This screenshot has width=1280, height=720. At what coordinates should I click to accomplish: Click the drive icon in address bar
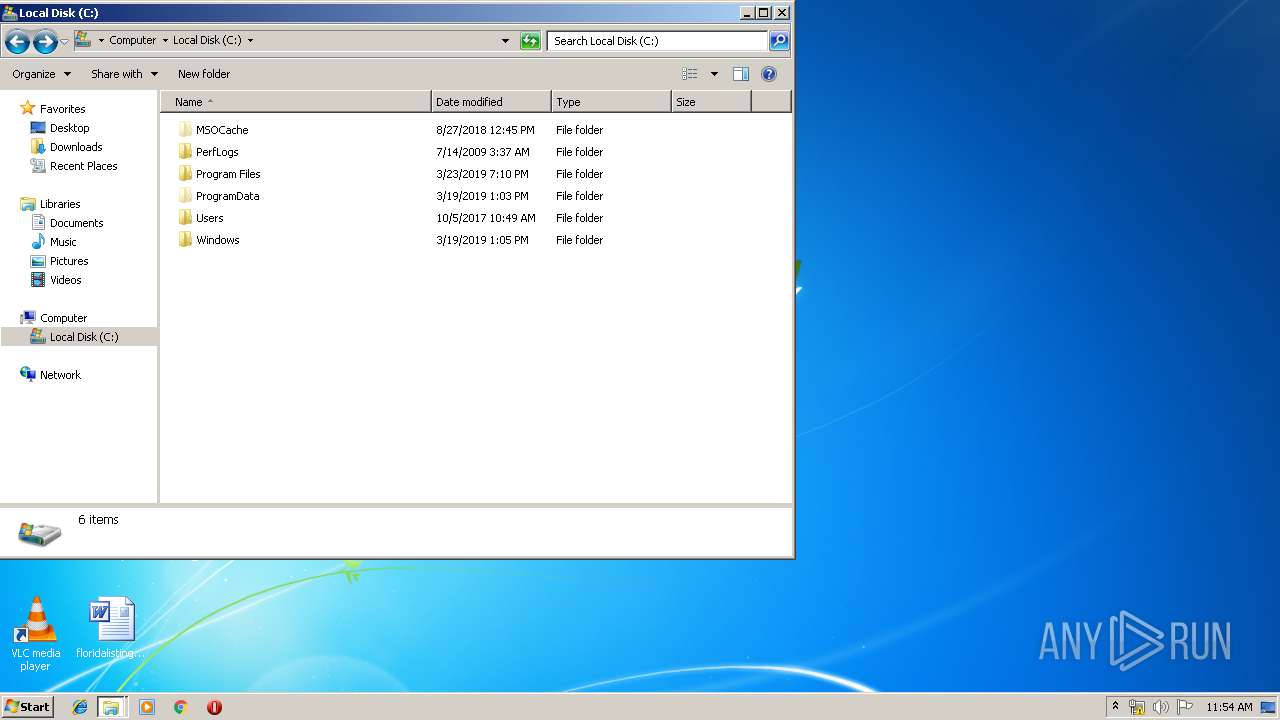(83, 40)
